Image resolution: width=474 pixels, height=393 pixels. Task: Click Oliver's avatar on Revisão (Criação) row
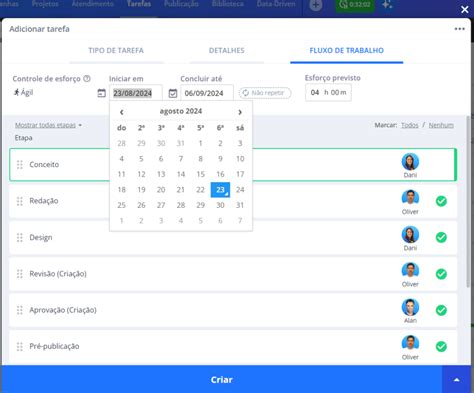410,271
